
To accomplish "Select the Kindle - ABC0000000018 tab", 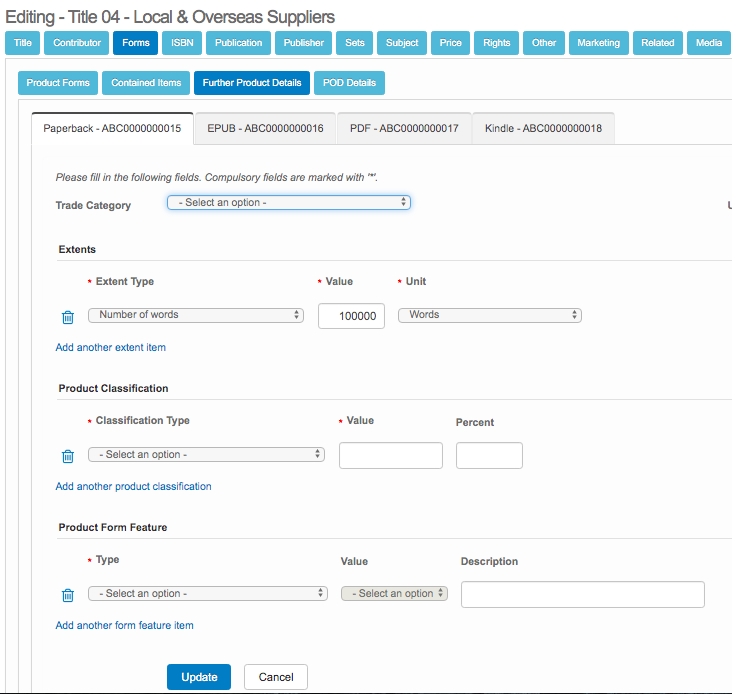I will (x=543, y=129).
